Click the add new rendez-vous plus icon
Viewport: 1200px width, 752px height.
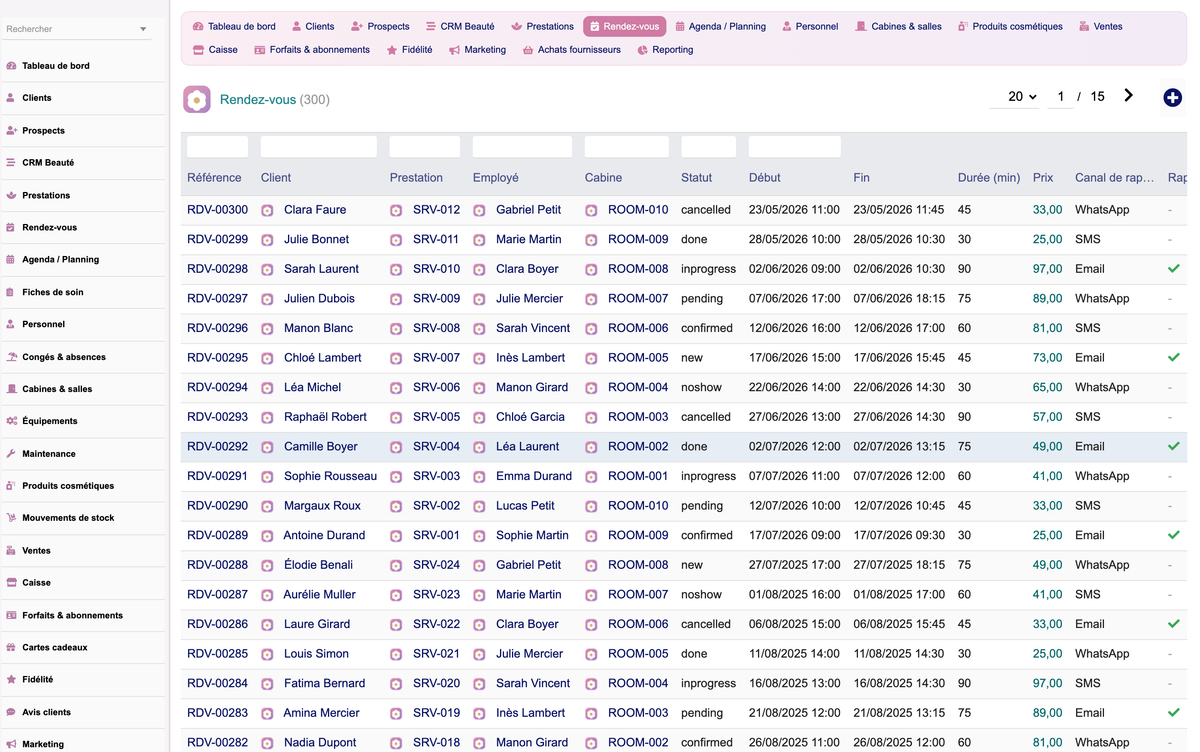point(1172,98)
